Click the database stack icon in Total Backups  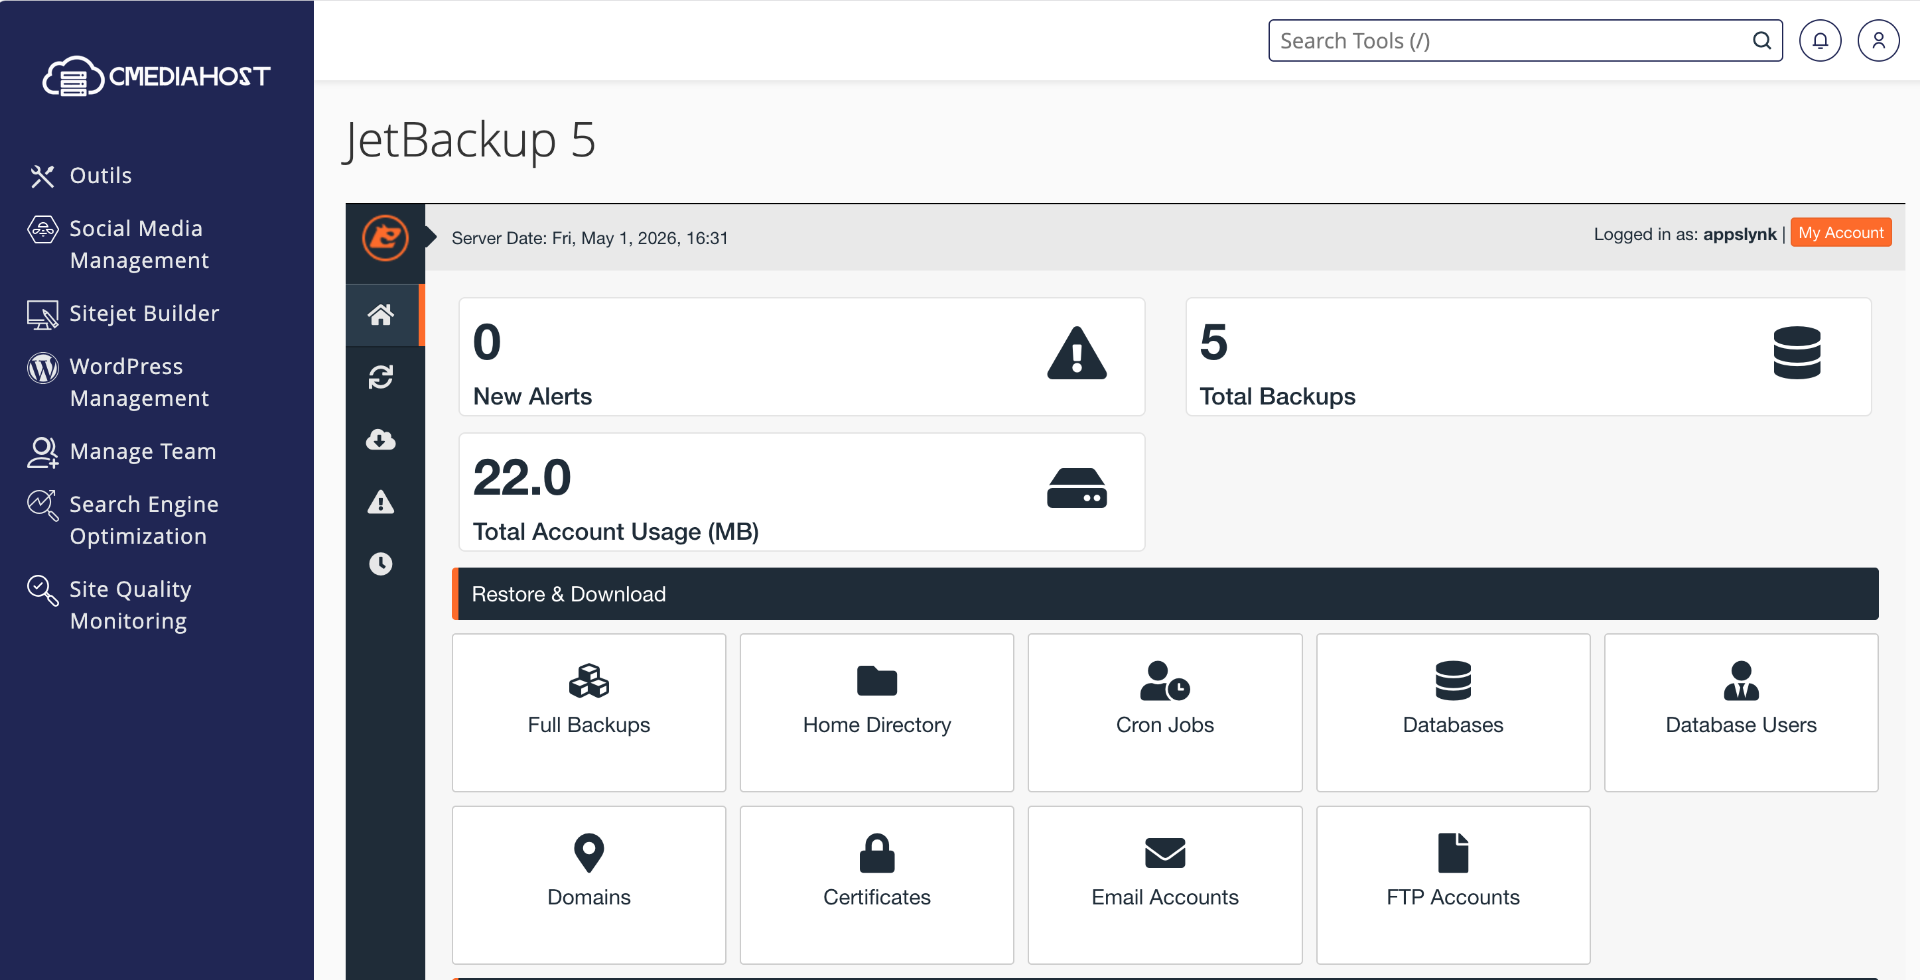[1797, 353]
